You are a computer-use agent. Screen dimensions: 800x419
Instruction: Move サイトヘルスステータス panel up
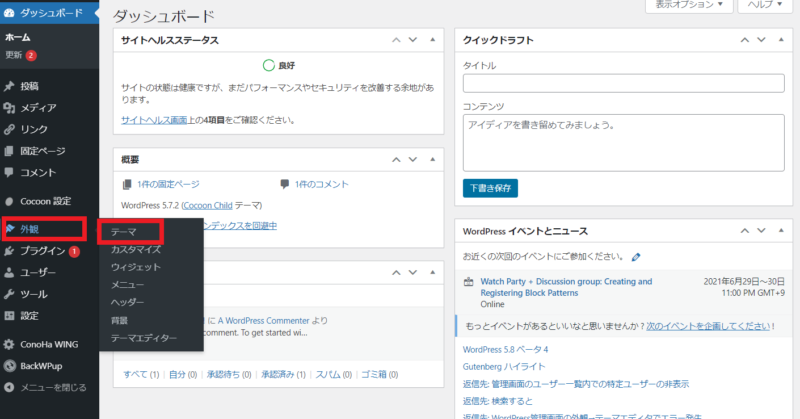pyautogui.click(x=396, y=40)
